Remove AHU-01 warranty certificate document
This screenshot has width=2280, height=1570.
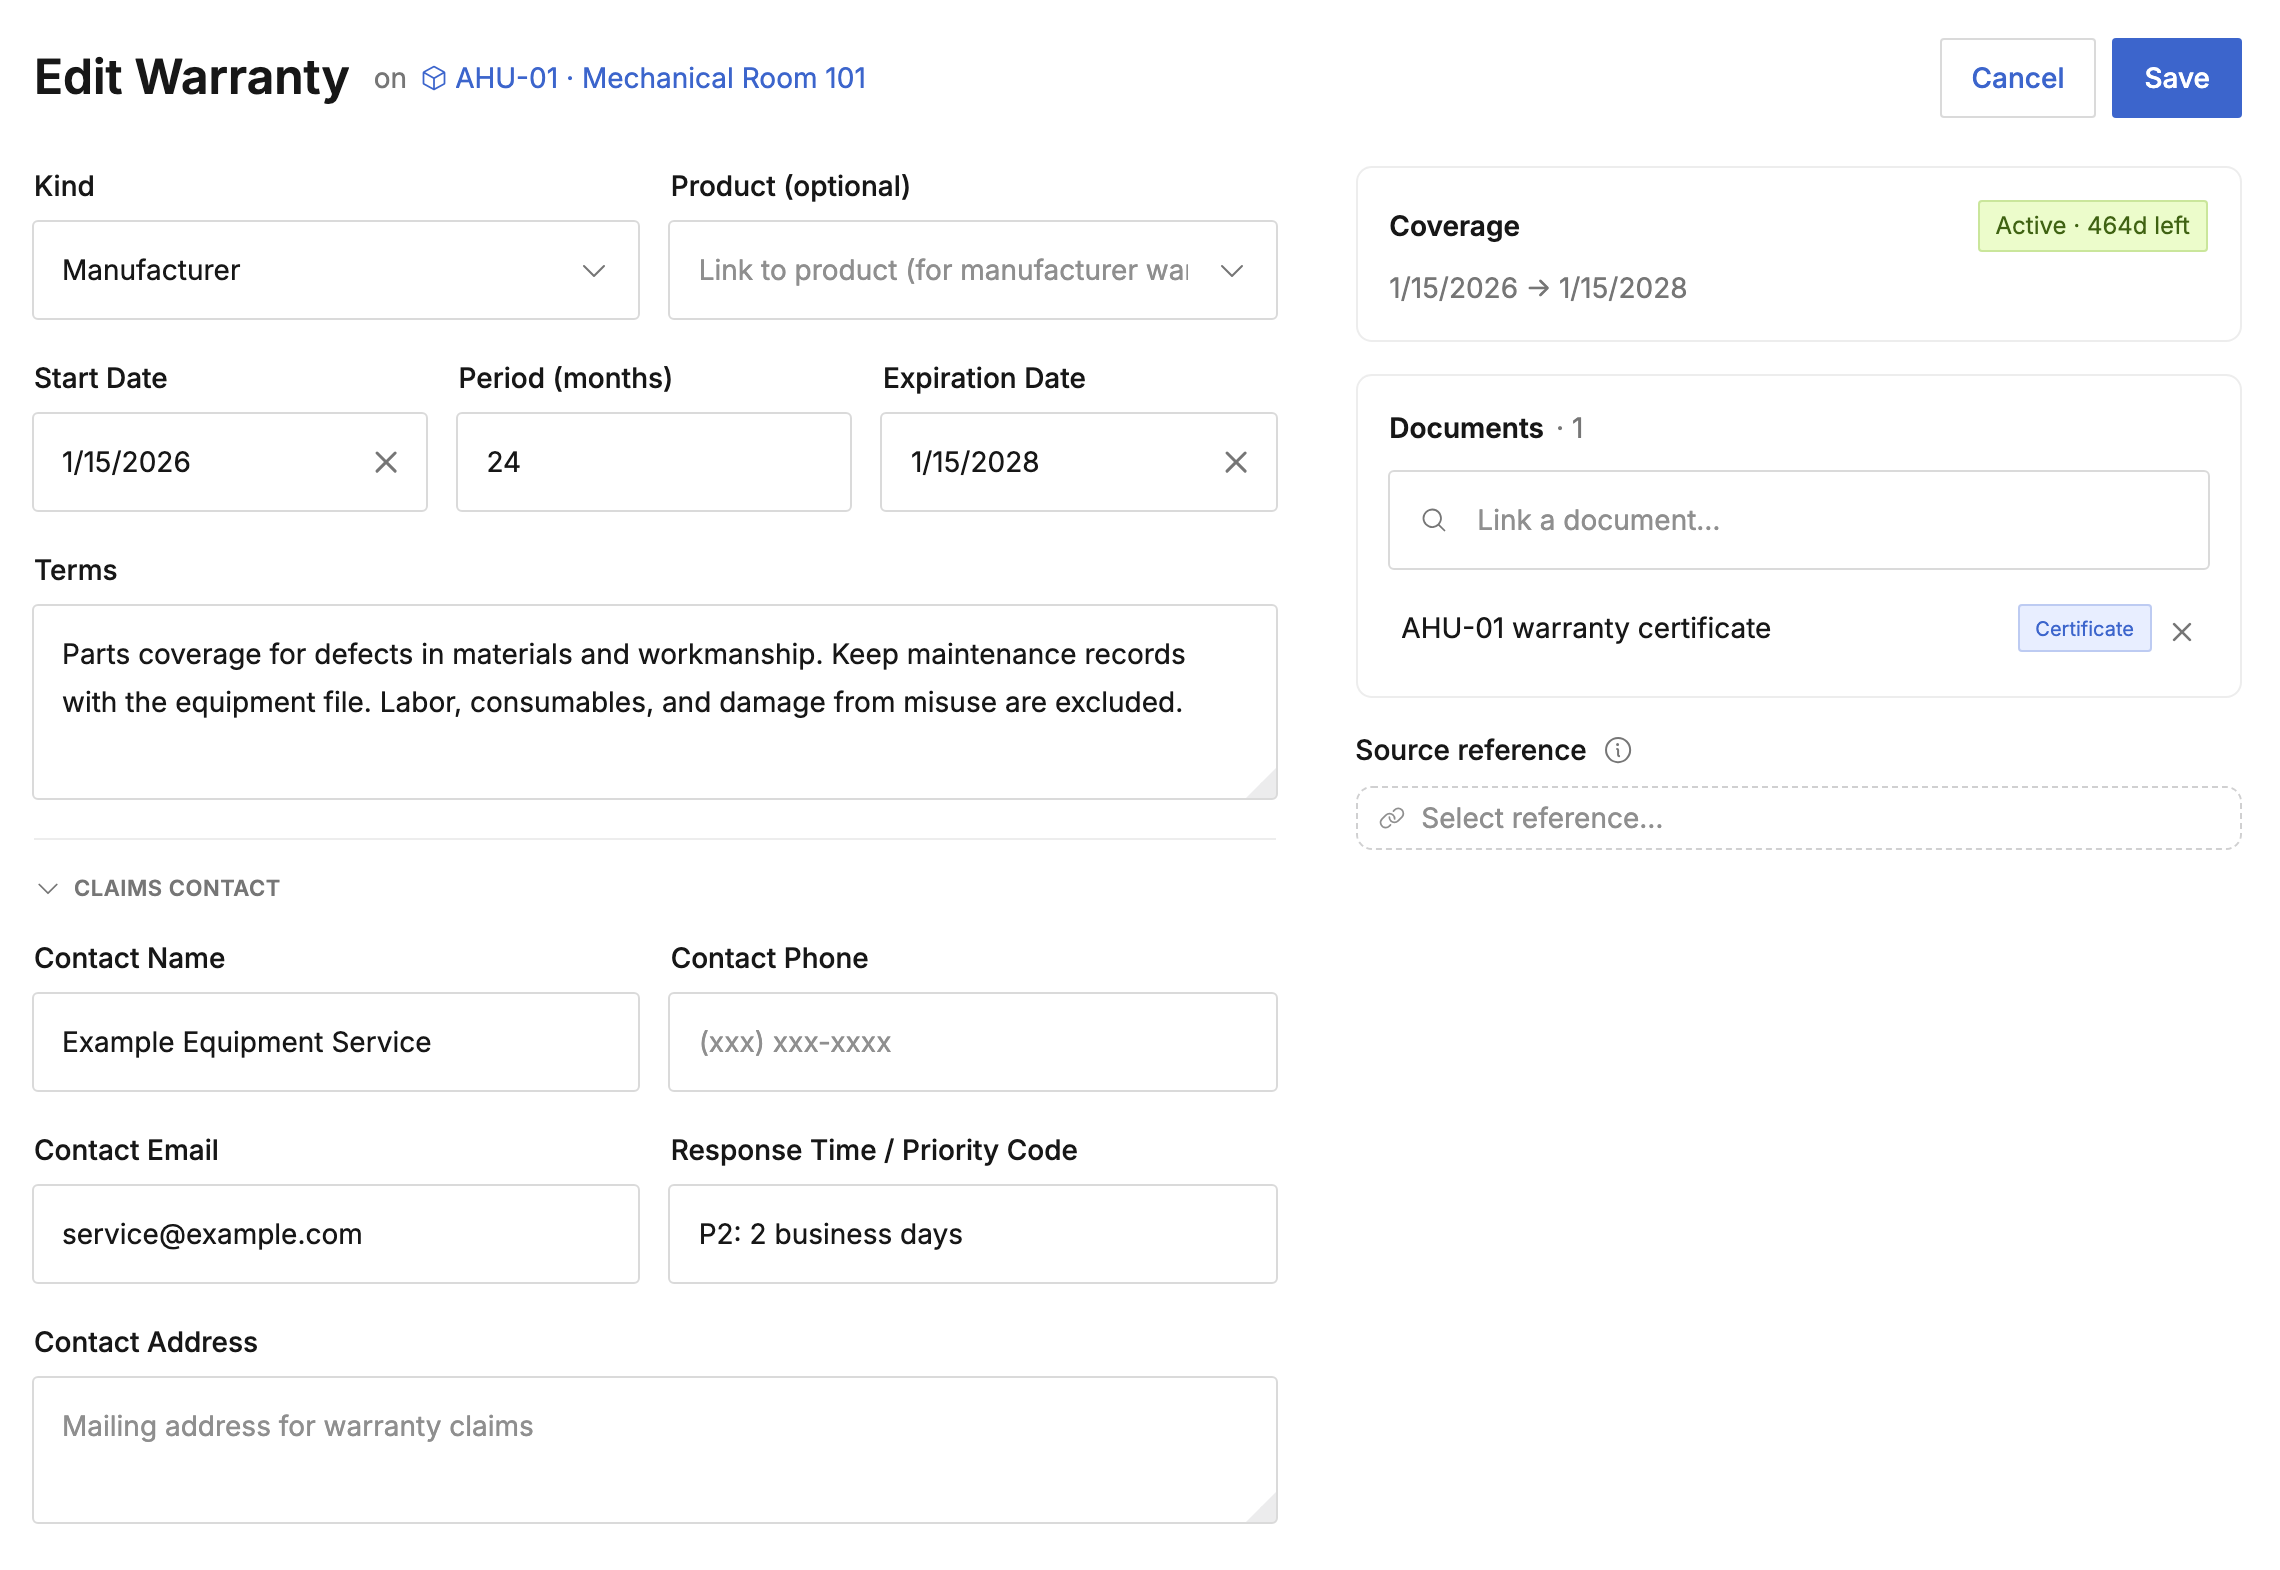click(2182, 632)
